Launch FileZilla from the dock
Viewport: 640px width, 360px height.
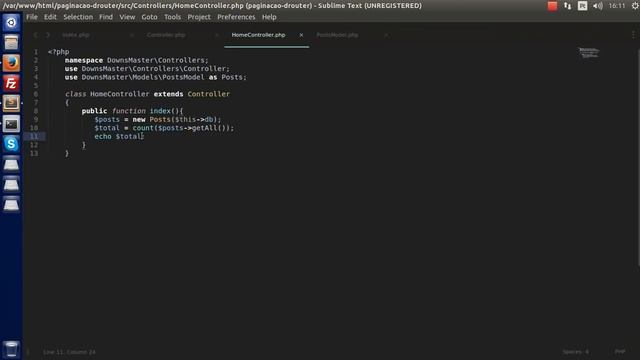[x=11, y=83]
